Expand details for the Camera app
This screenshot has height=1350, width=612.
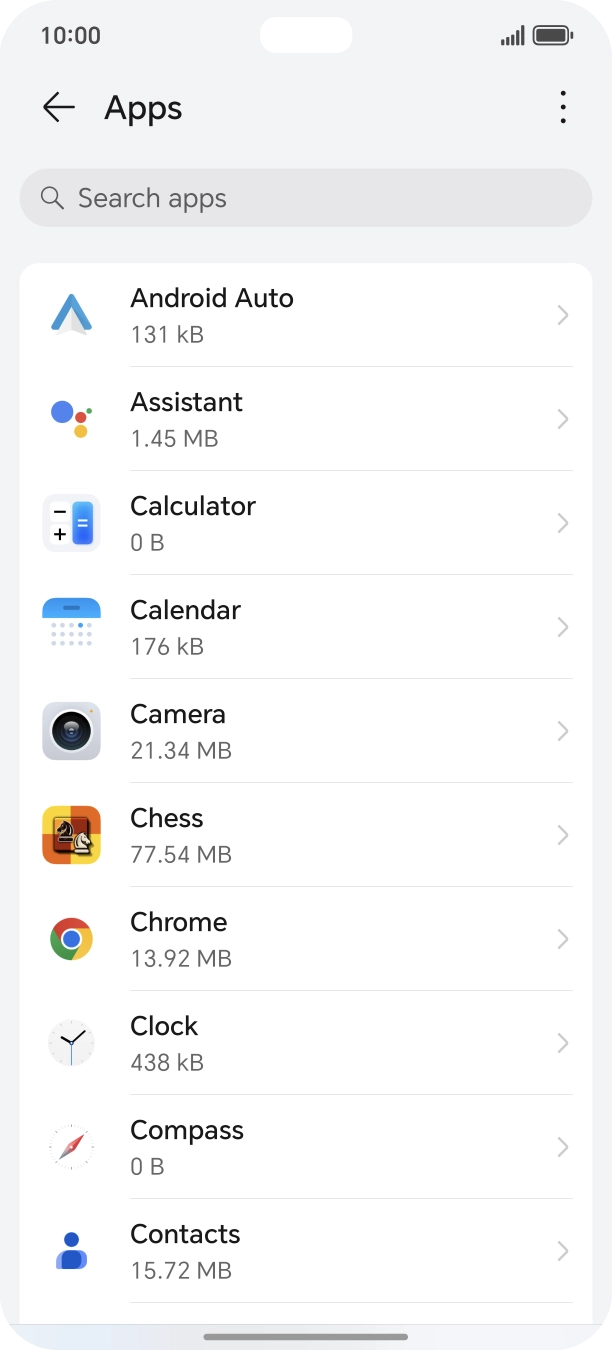click(562, 731)
